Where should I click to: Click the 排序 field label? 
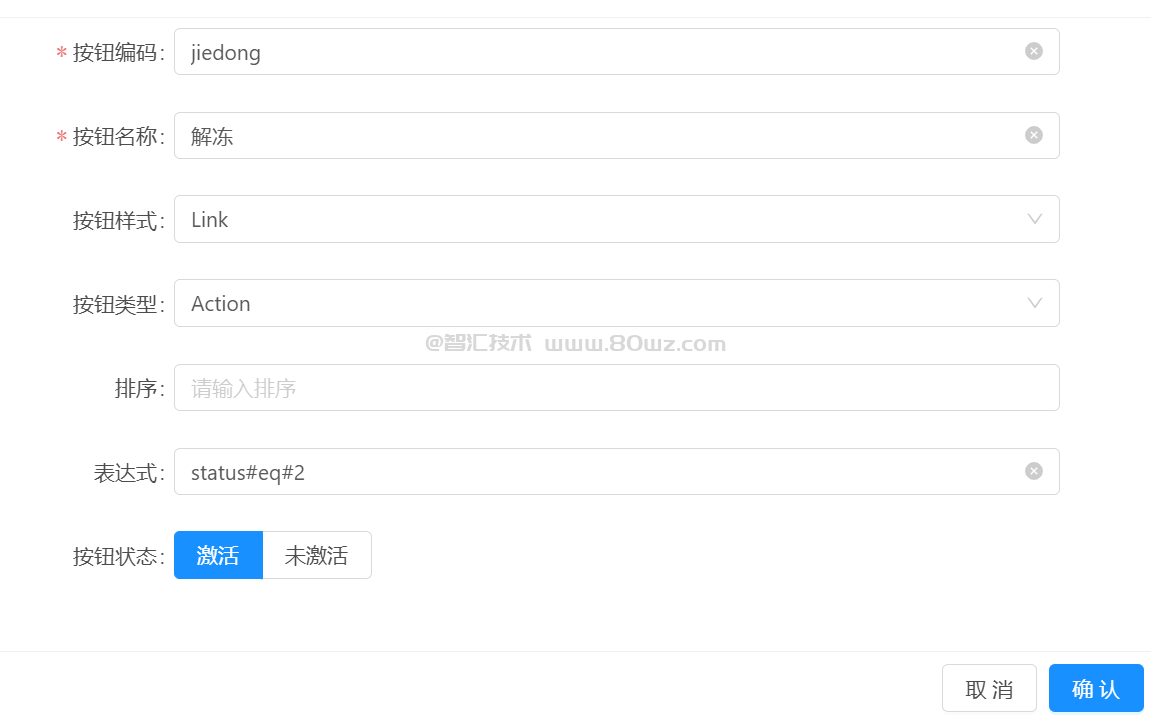(x=139, y=388)
